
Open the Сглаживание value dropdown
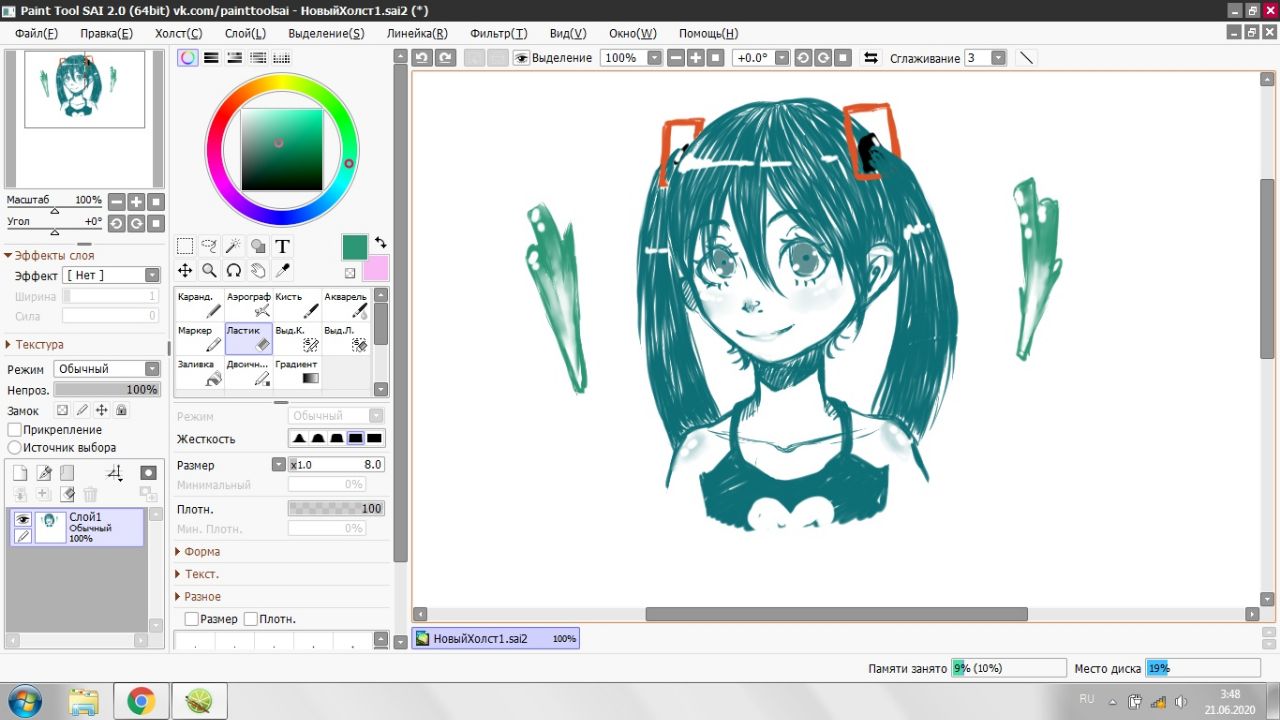coord(998,58)
